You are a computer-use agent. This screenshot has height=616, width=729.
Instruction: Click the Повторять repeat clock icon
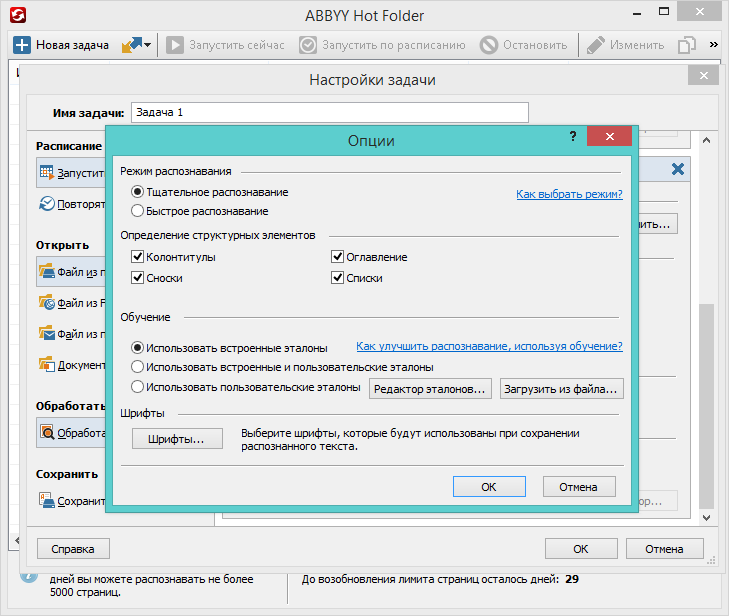pos(46,204)
